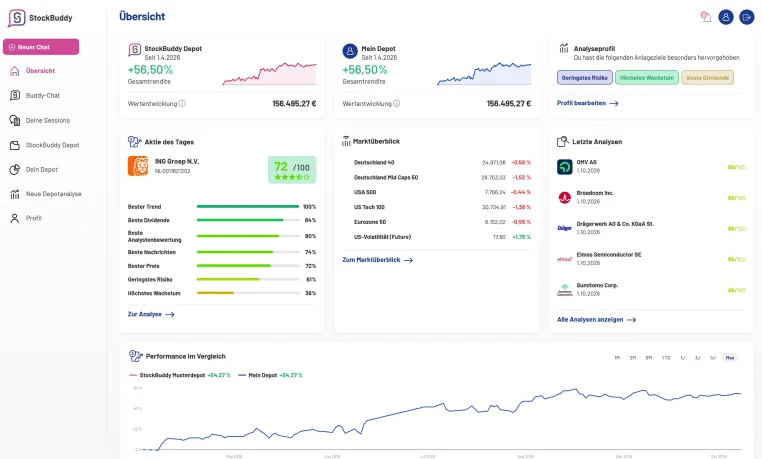The width and height of the screenshot is (762, 459).
Task: Click the ING Groep lion logo
Action: click(x=138, y=166)
